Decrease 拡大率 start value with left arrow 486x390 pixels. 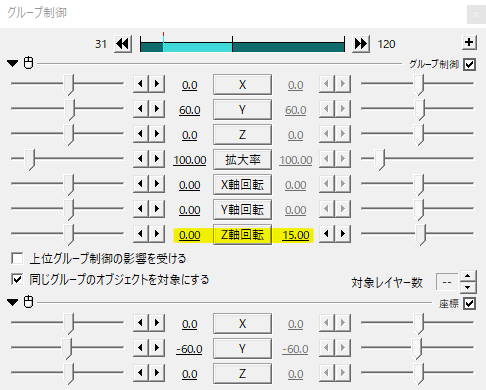pos(141,159)
